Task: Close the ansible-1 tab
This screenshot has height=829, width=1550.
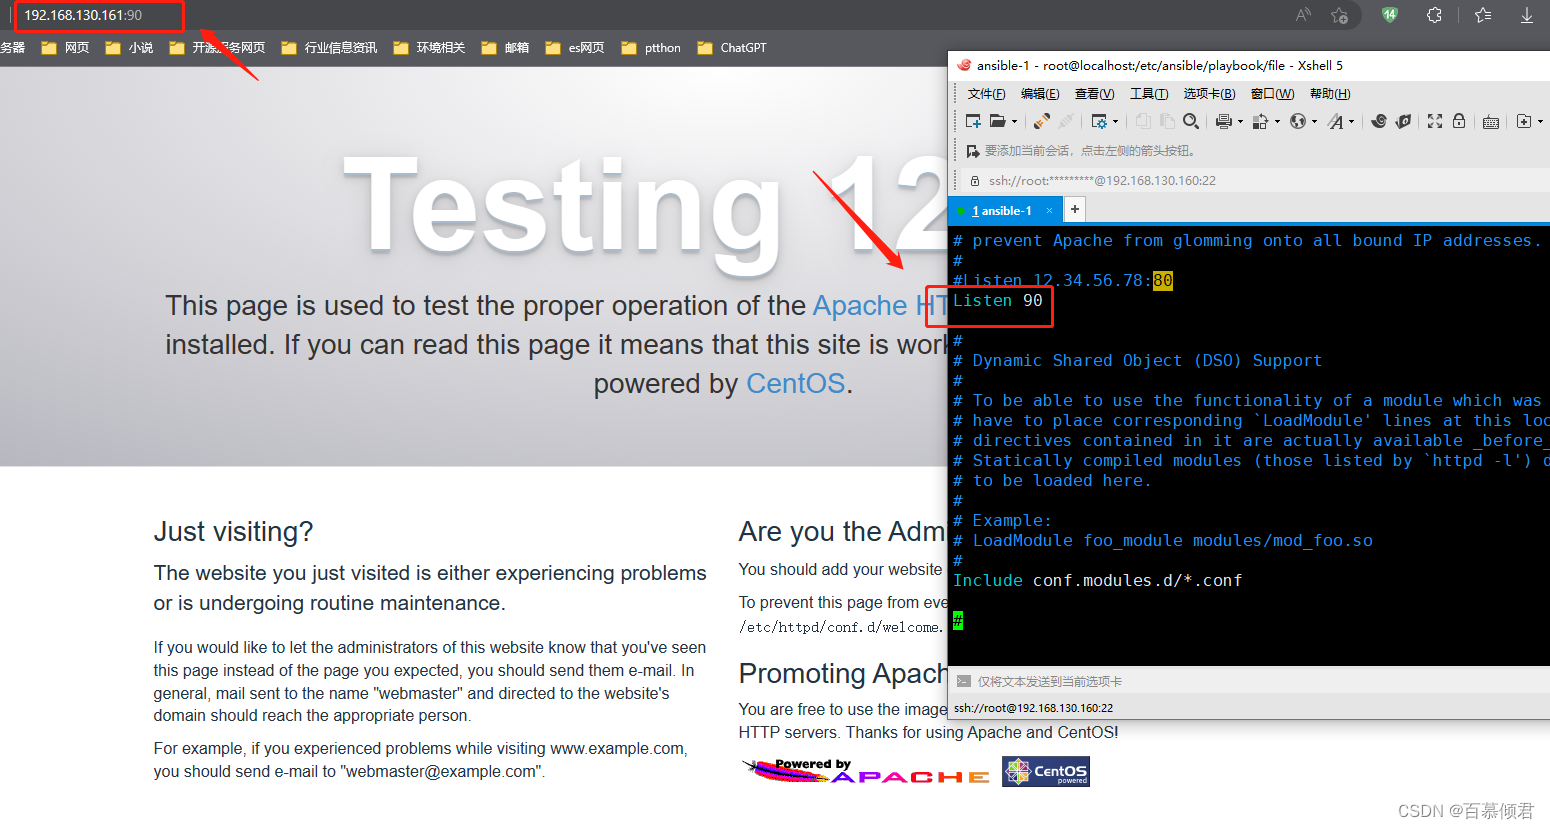Action: coord(1049,211)
